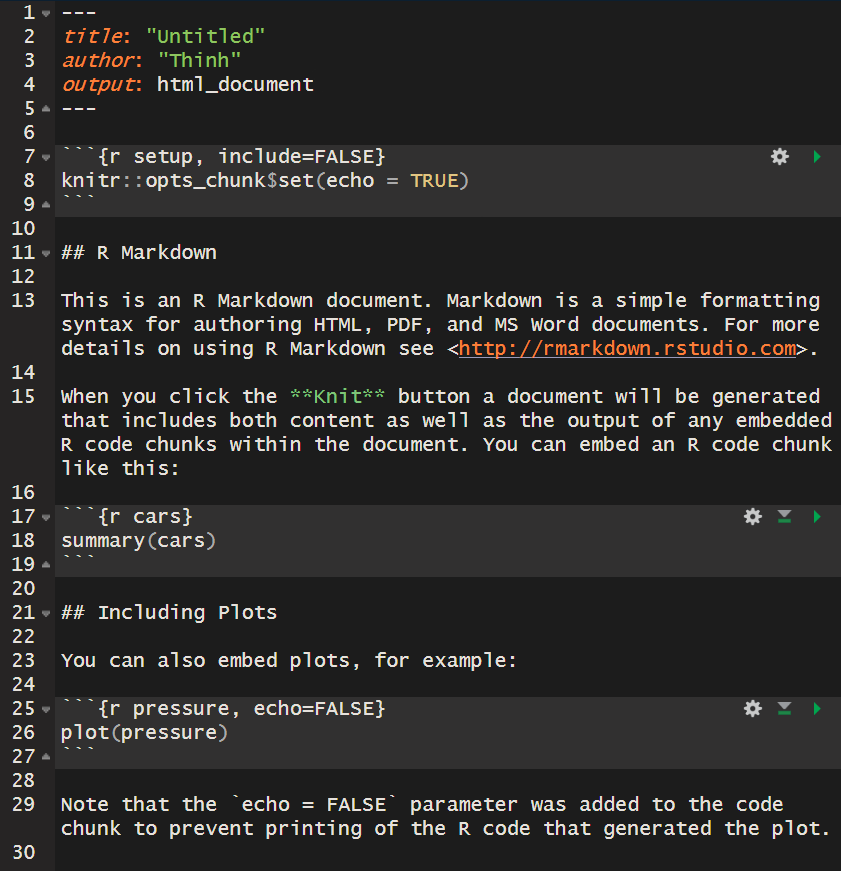This screenshot has height=871, width=841.
Task: Open chunk options gear for cars chunk
Action: [x=753, y=516]
